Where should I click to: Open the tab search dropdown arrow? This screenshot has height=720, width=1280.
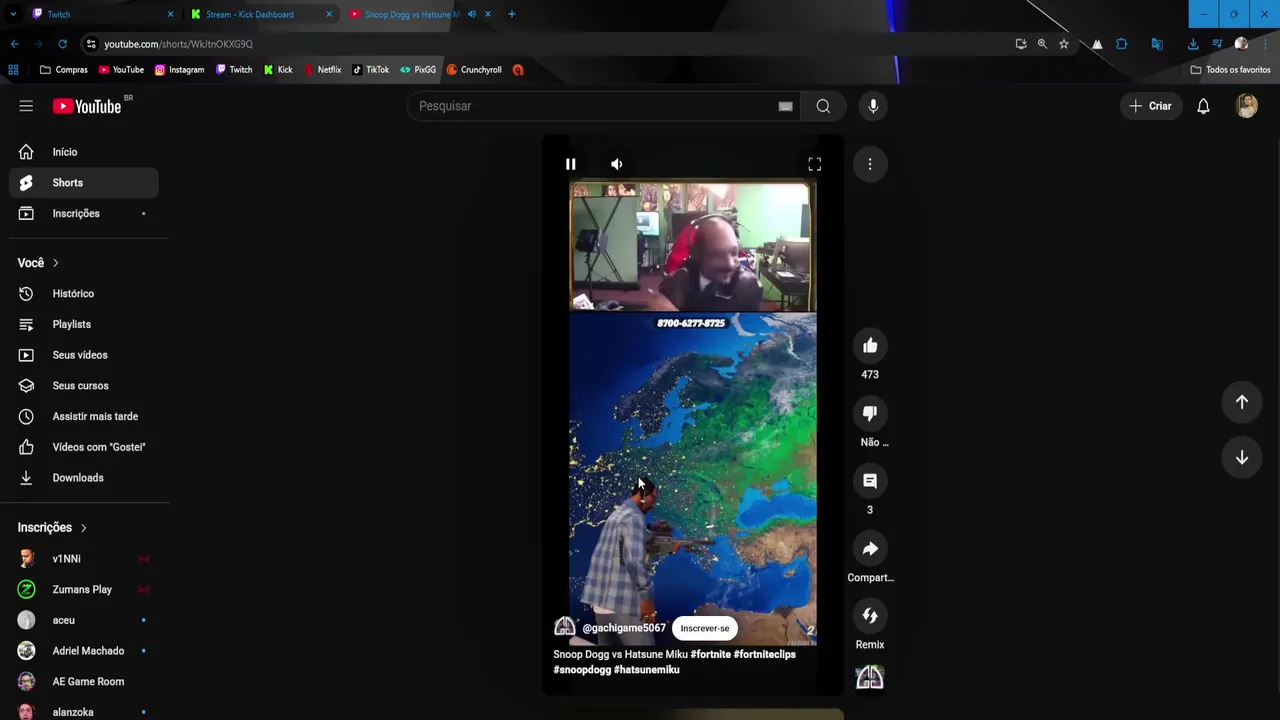coord(12,14)
